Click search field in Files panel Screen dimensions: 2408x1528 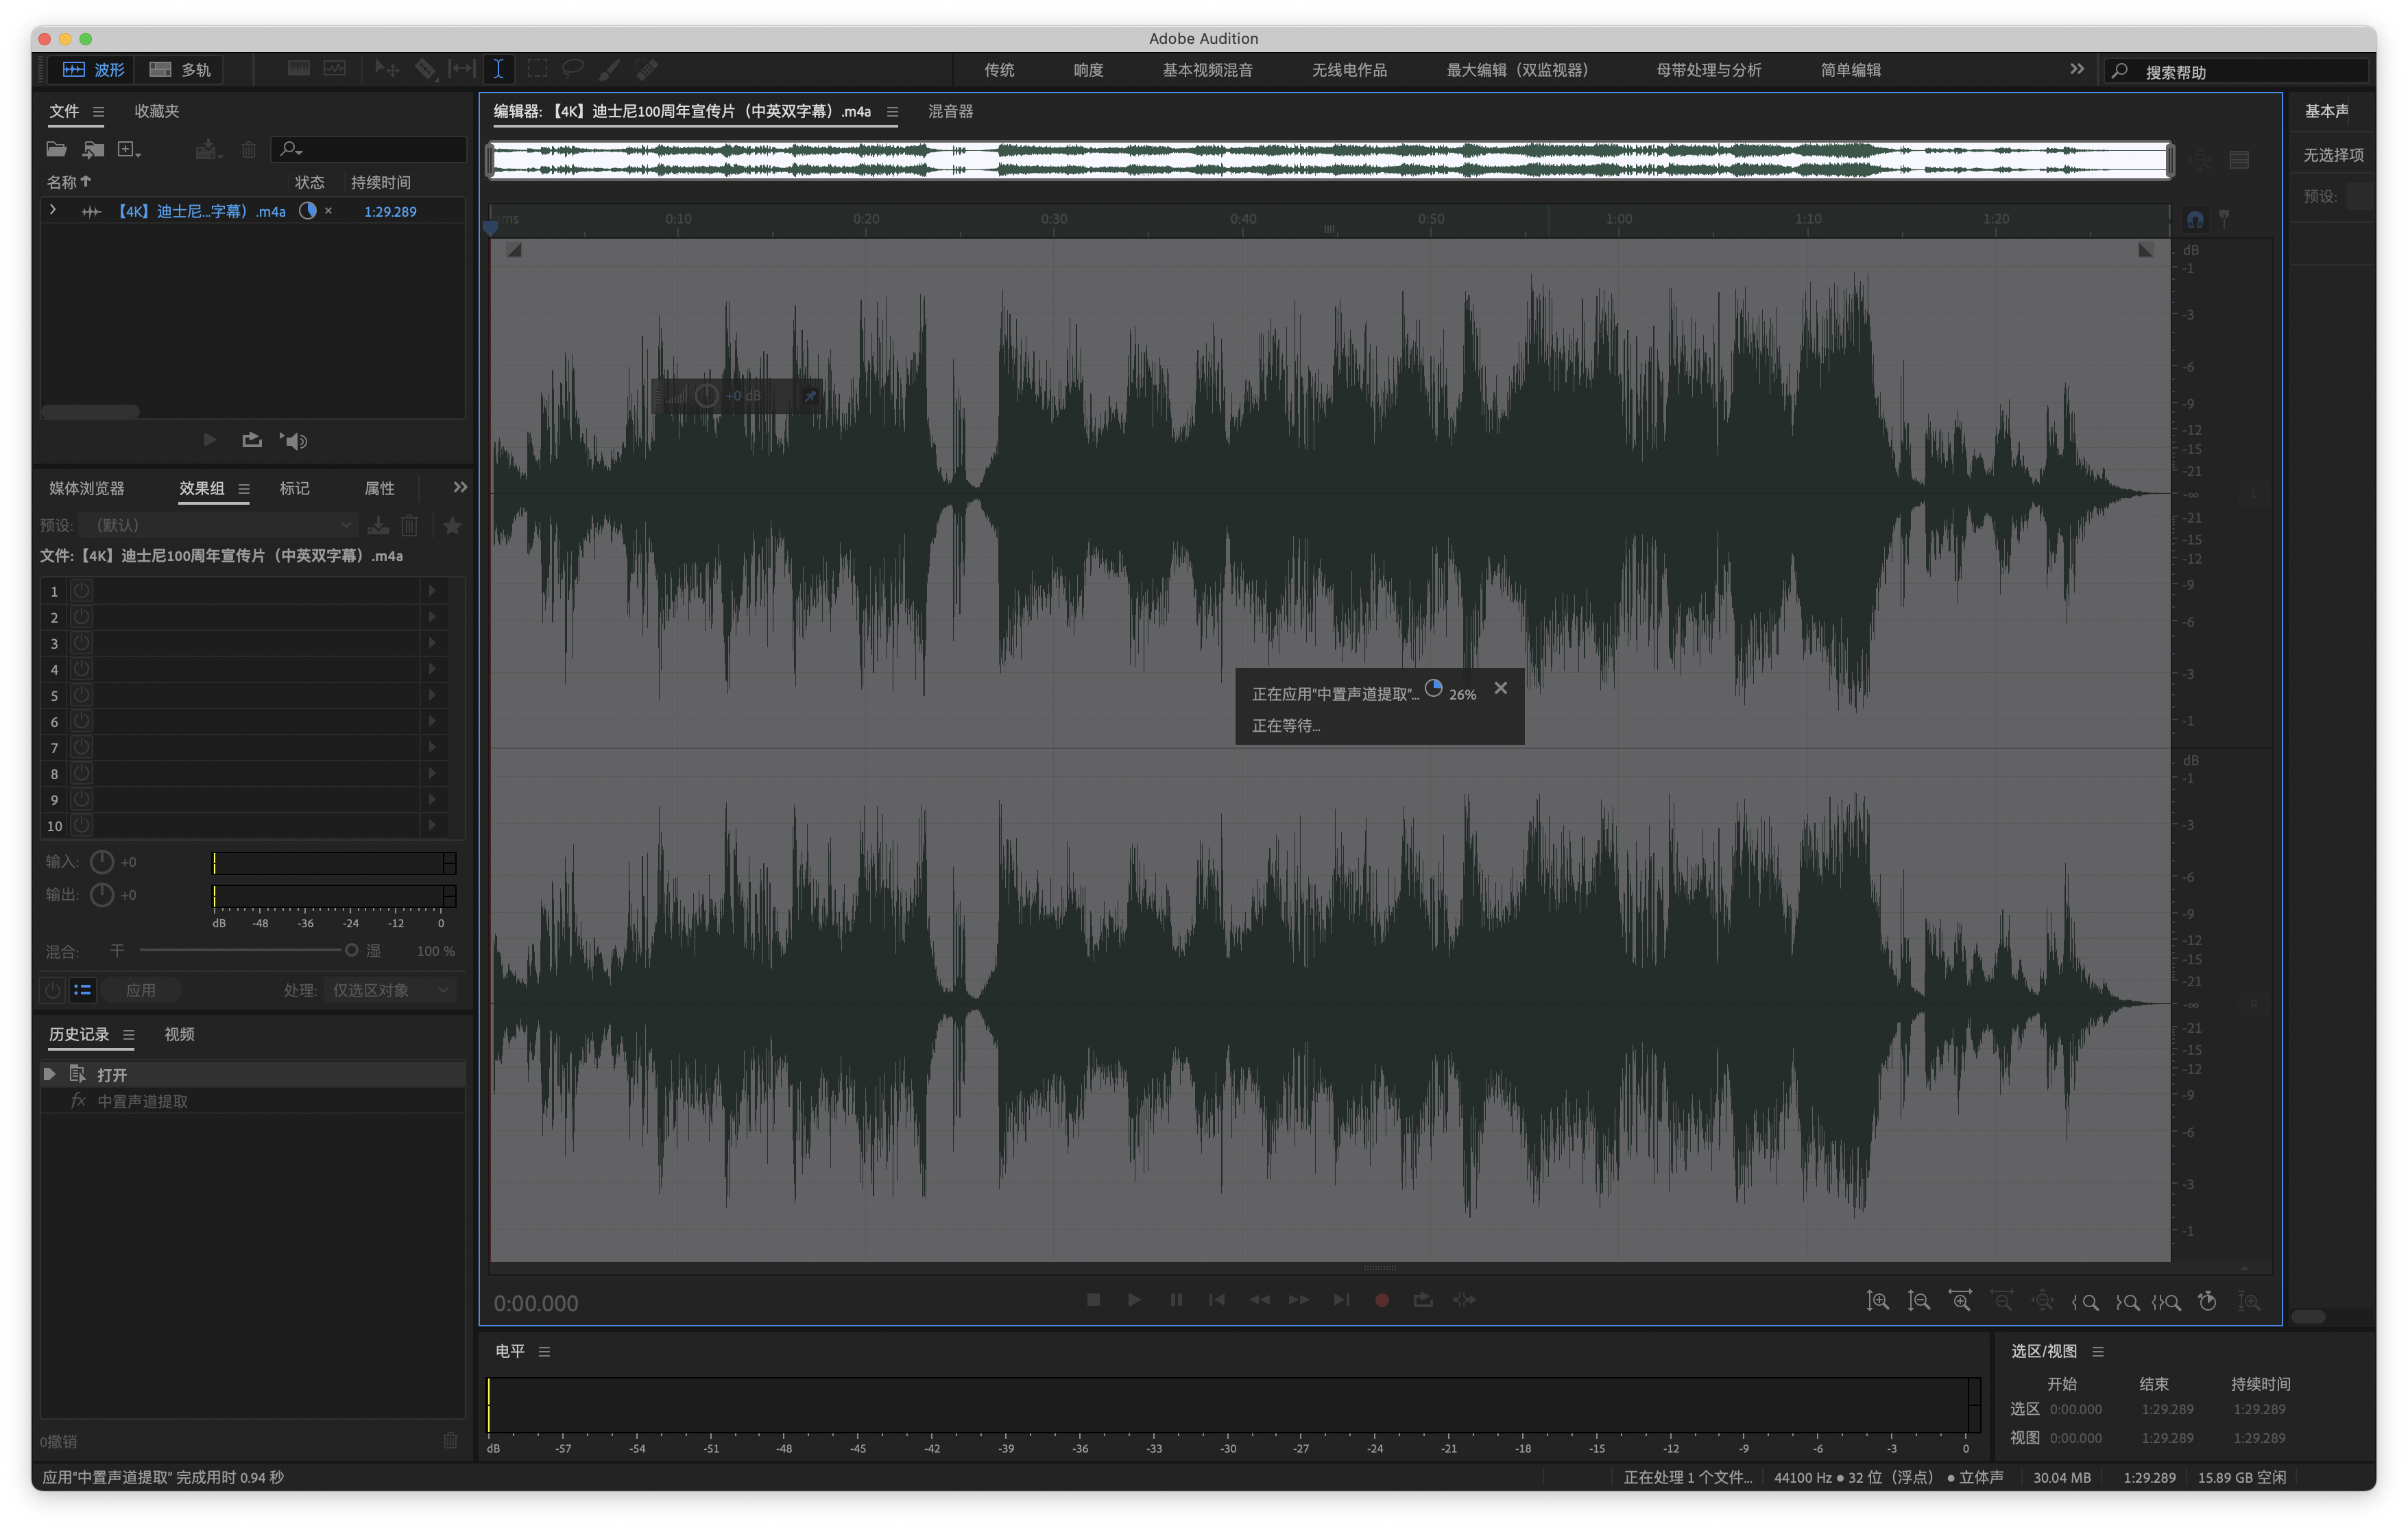(368, 149)
